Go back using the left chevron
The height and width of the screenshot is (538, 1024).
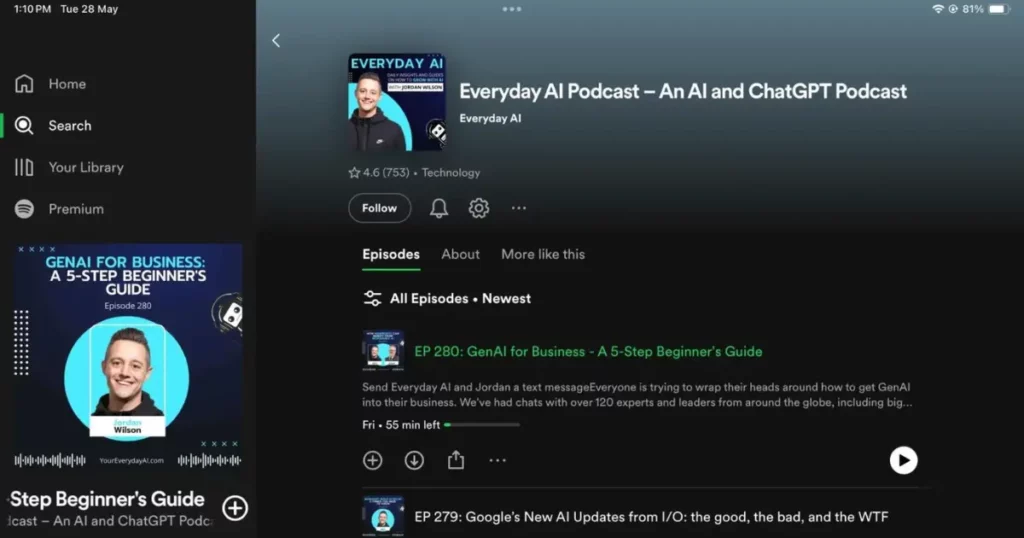point(276,40)
